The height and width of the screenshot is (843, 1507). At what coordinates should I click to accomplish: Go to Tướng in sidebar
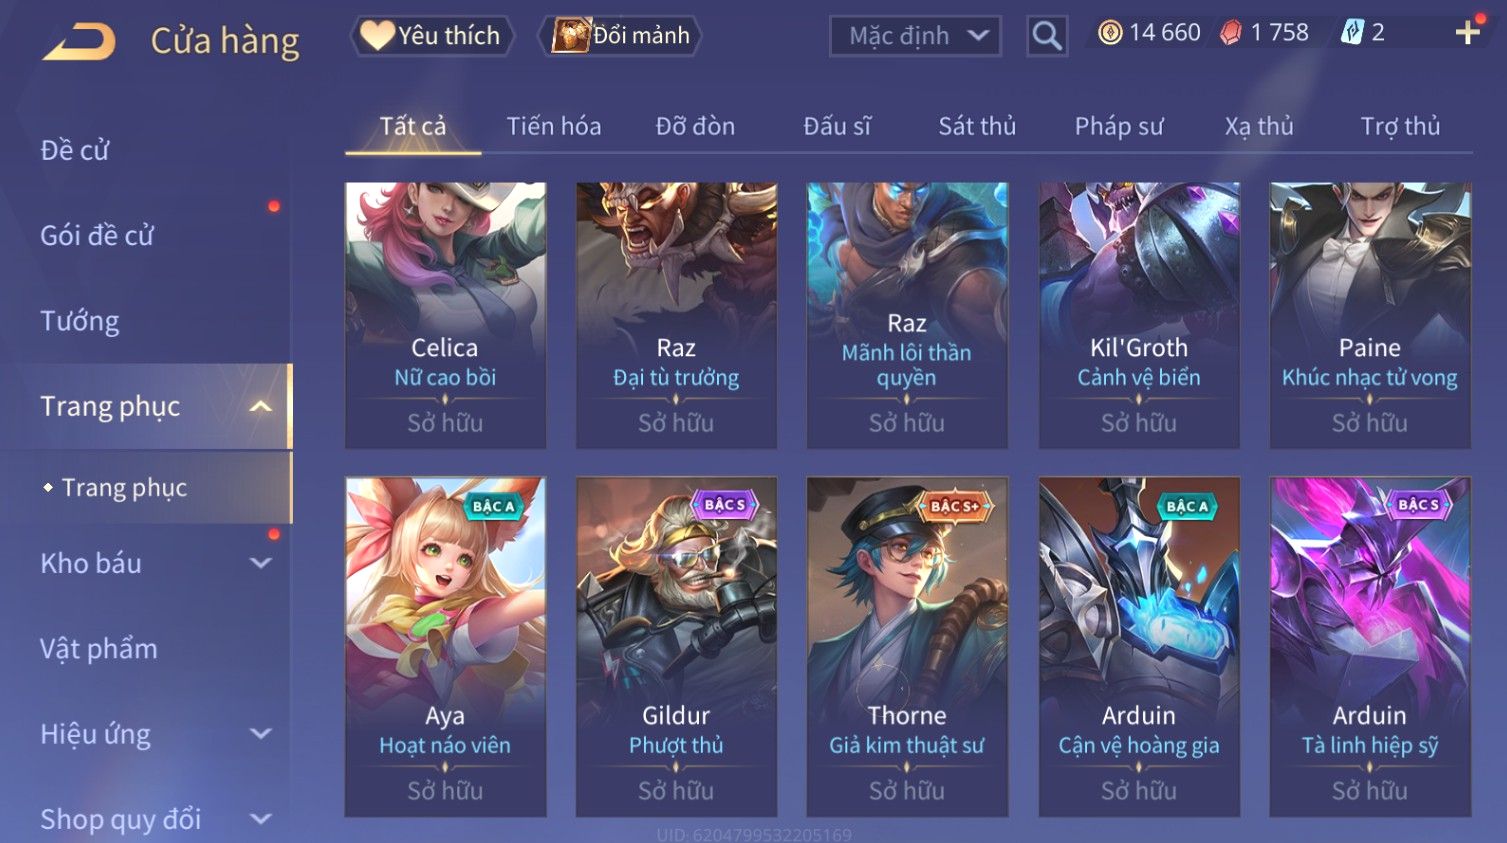coord(80,321)
